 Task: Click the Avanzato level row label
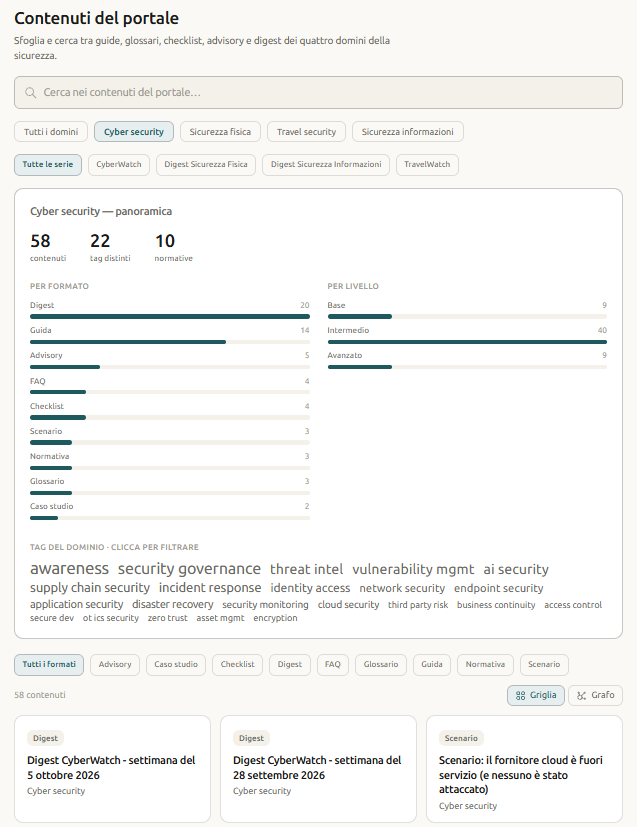344,355
